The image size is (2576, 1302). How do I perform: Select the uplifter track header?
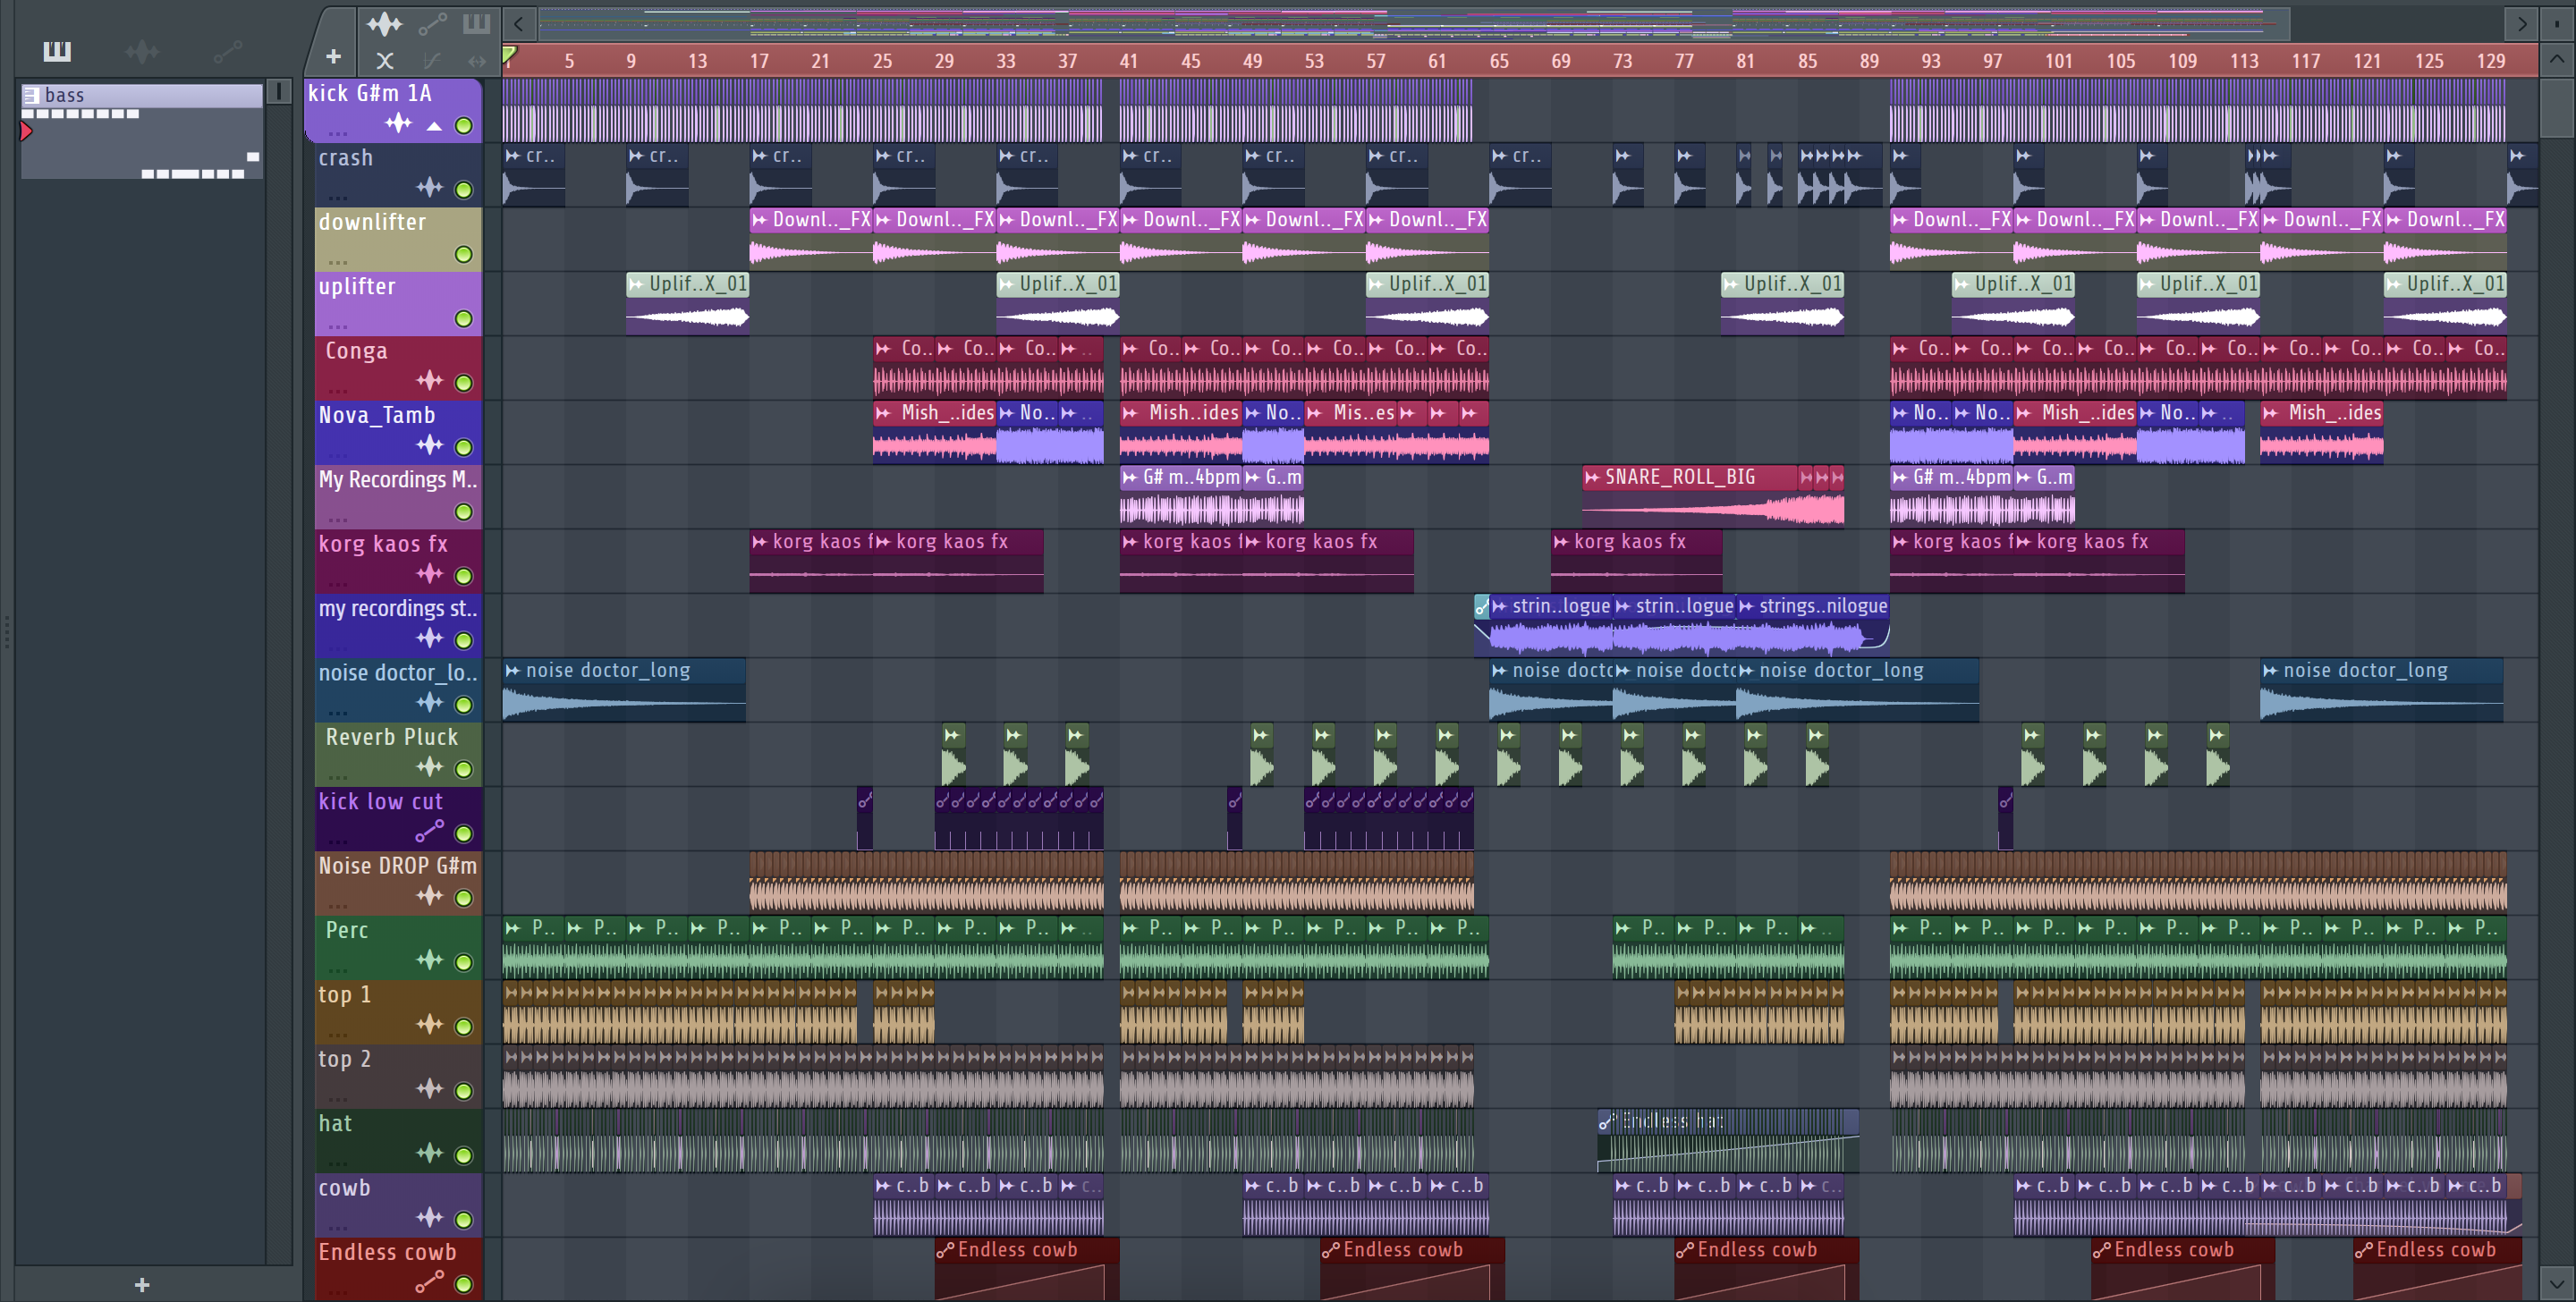click(x=399, y=304)
